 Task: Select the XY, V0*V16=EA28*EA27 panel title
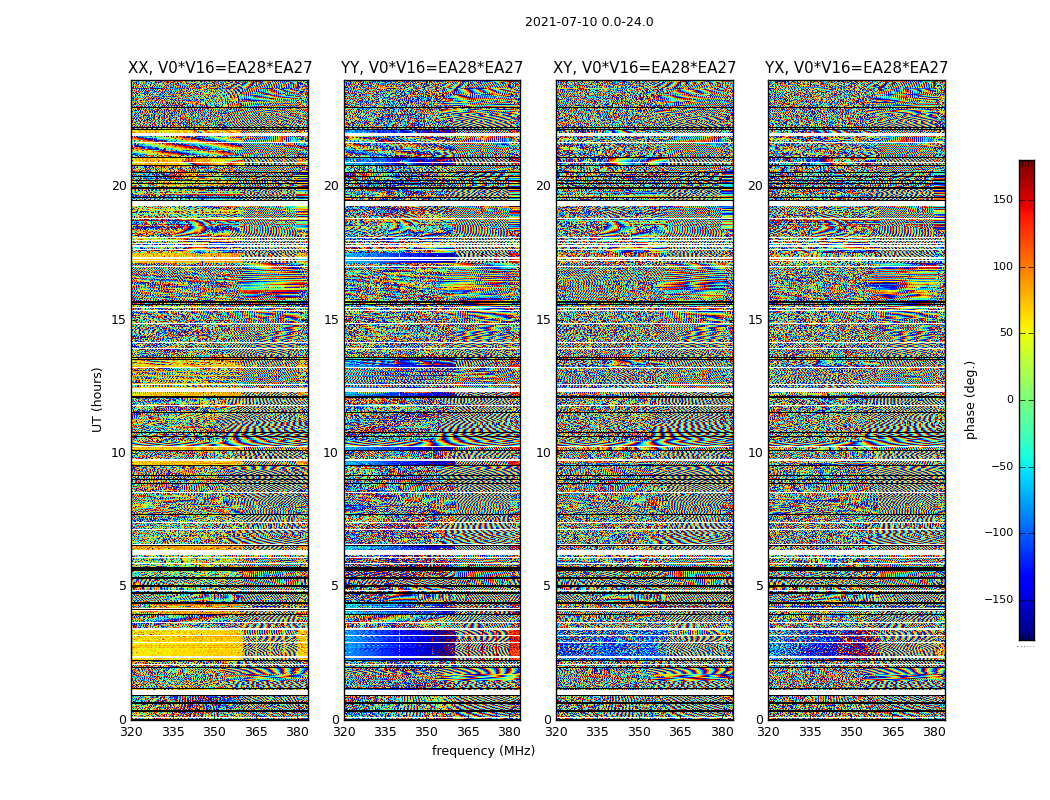pyautogui.click(x=644, y=68)
